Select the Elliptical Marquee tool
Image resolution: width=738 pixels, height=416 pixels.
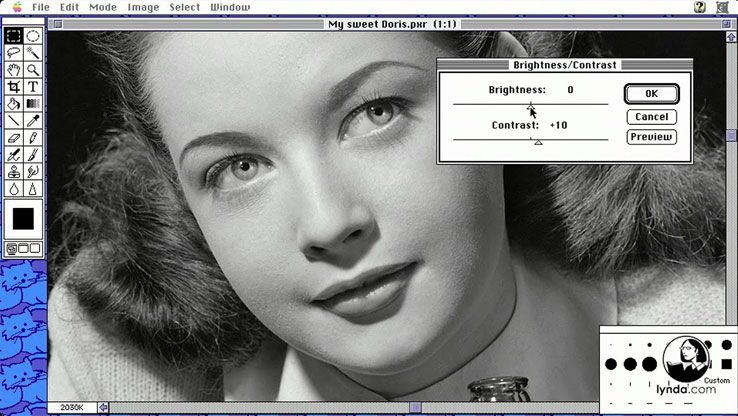pyautogui.click(x=34, y=36)
